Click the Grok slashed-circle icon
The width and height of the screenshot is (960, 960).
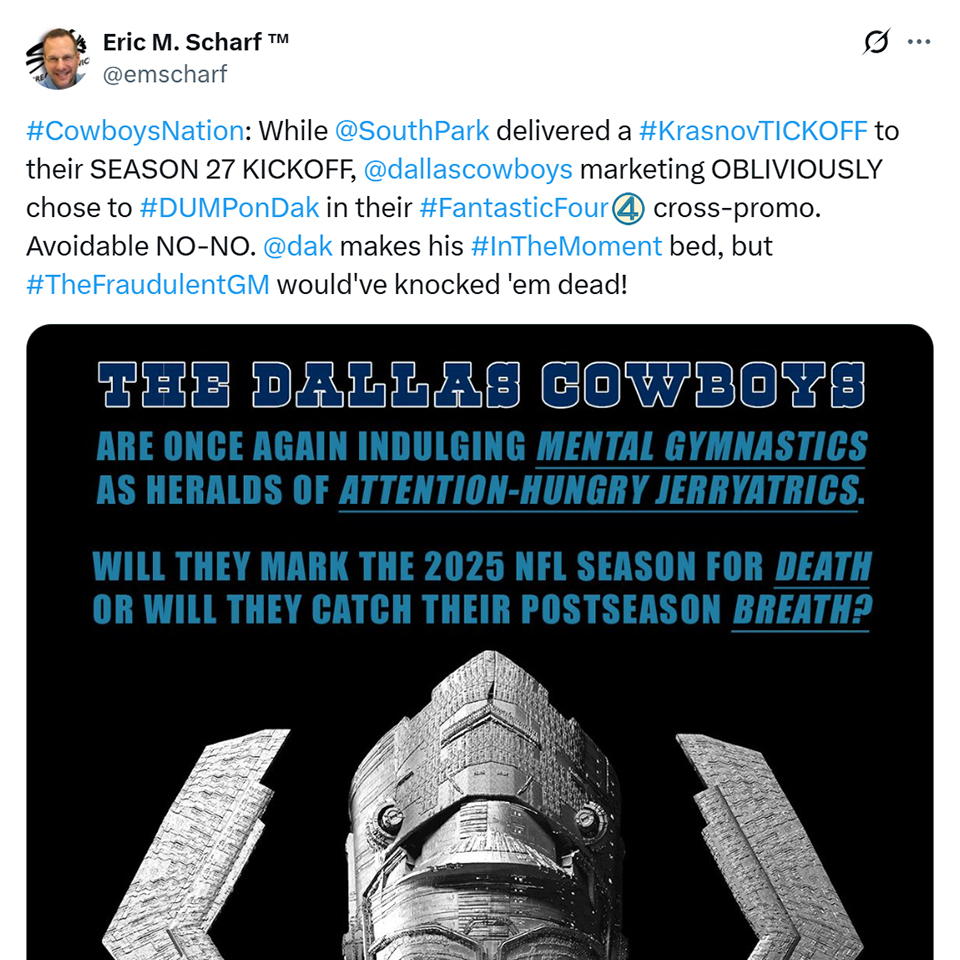[876, 42]
